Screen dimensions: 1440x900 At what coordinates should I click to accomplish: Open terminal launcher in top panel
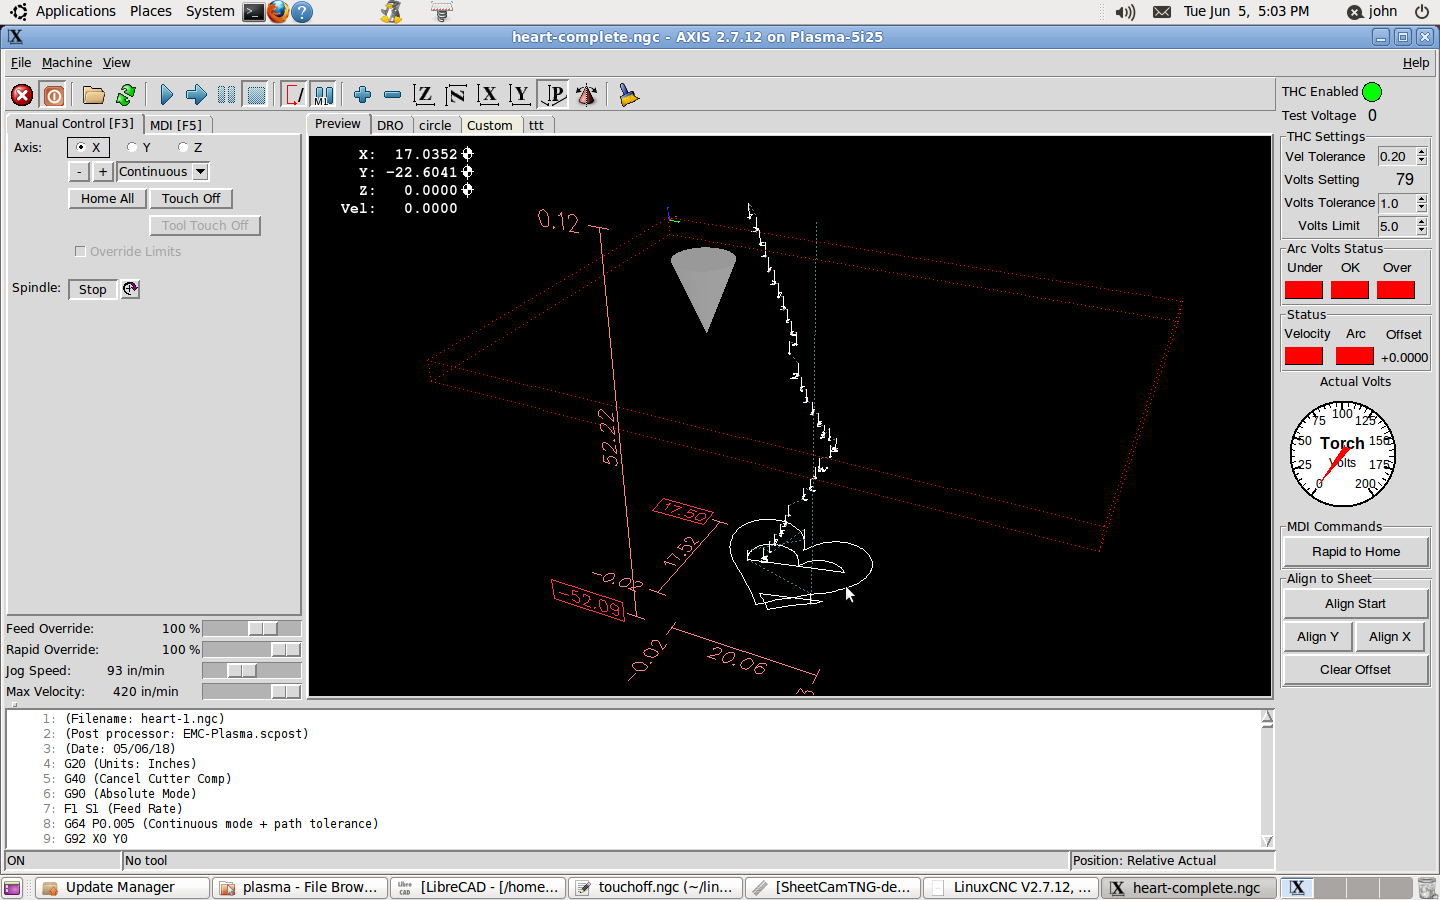(254, 12)
